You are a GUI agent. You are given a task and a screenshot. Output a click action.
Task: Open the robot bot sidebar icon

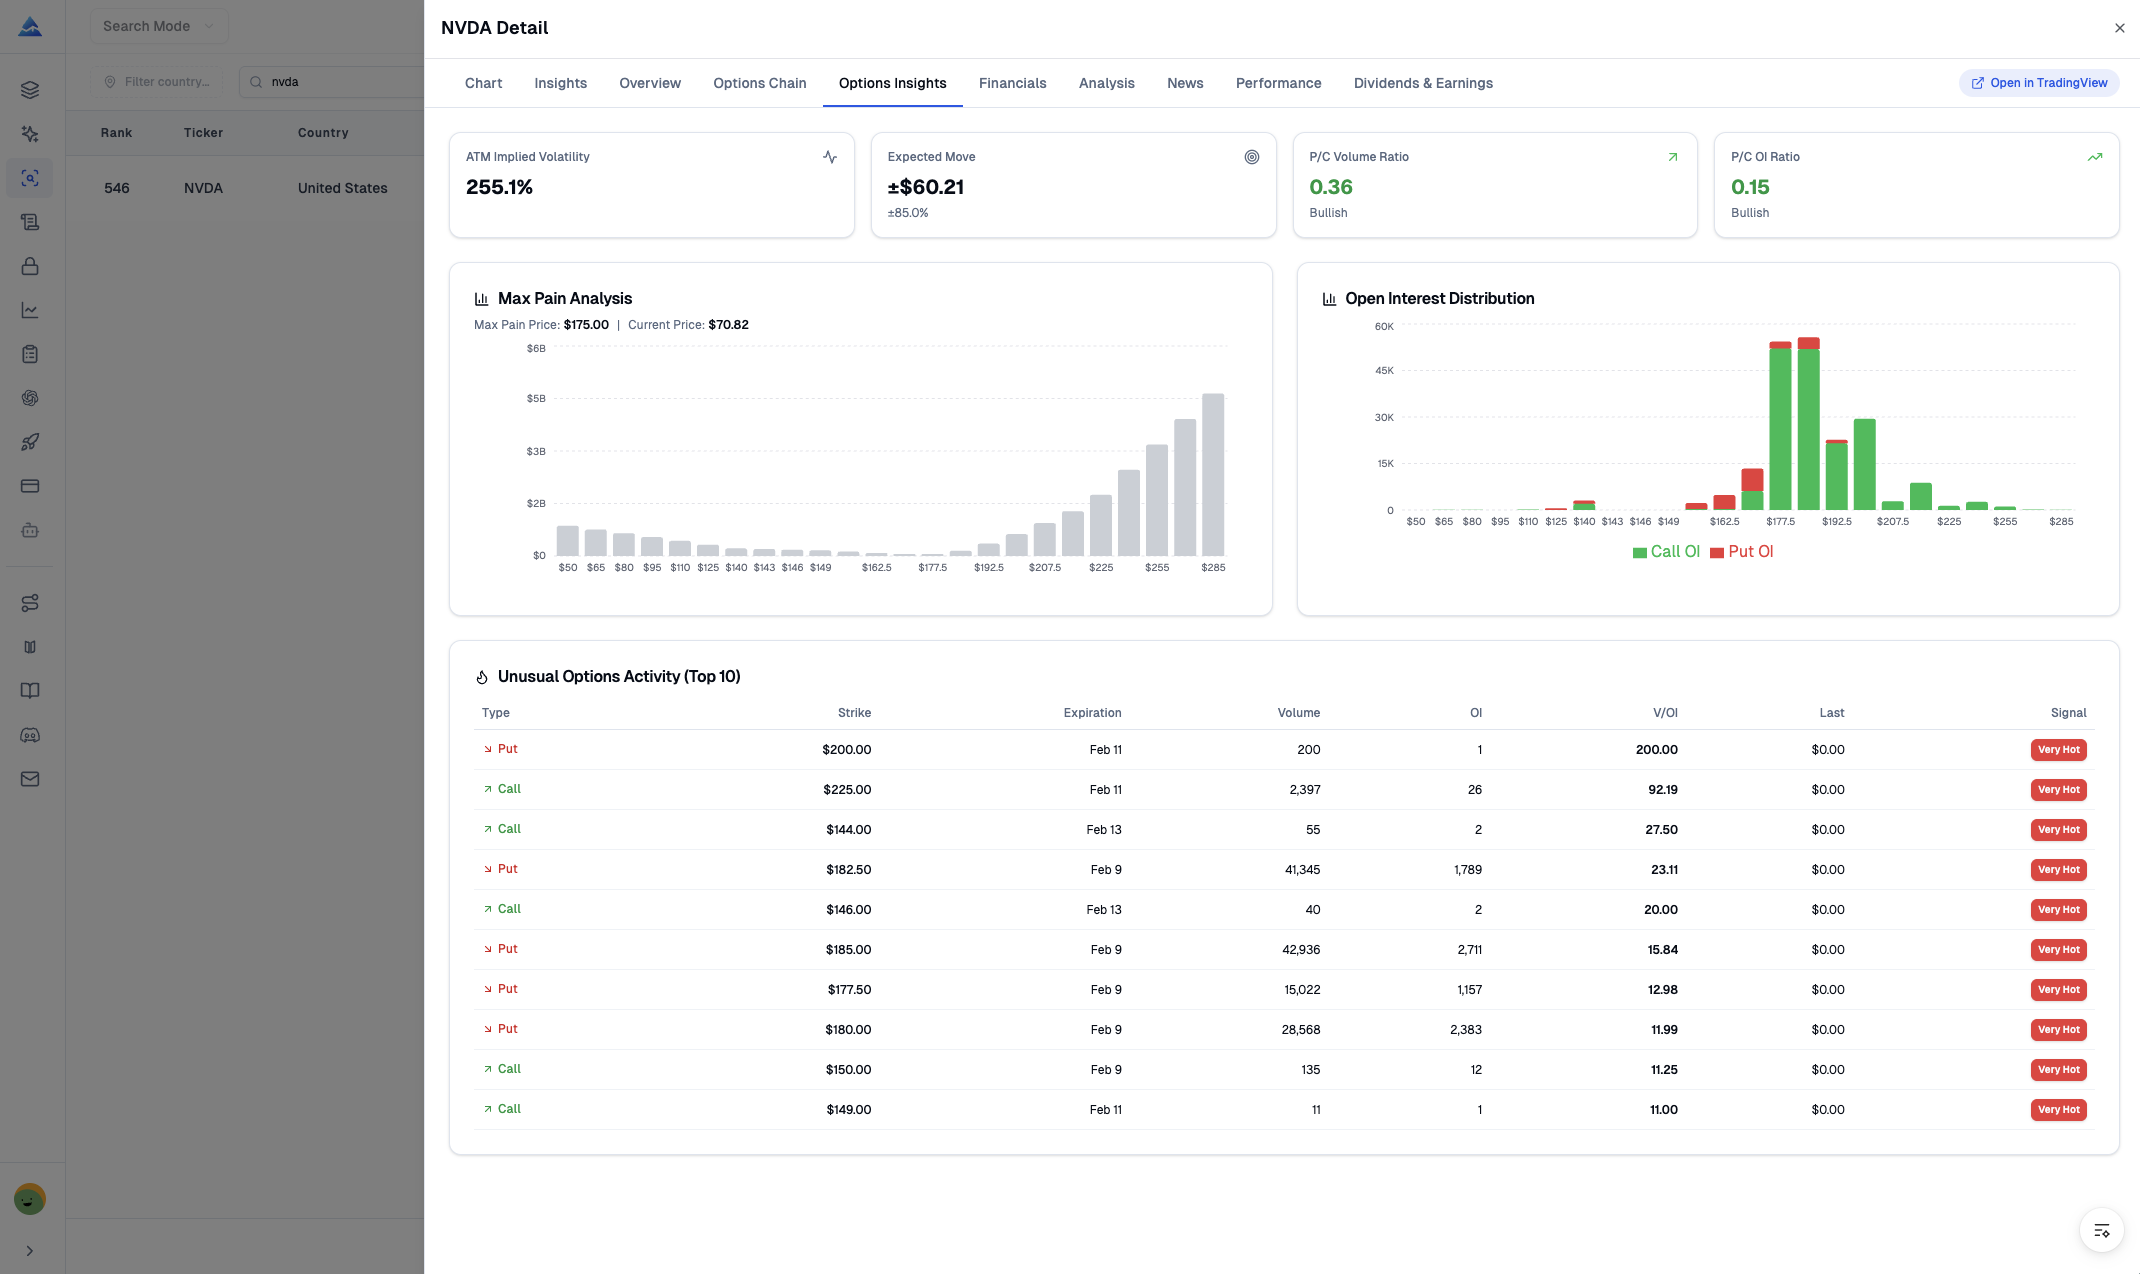[30, 530]
